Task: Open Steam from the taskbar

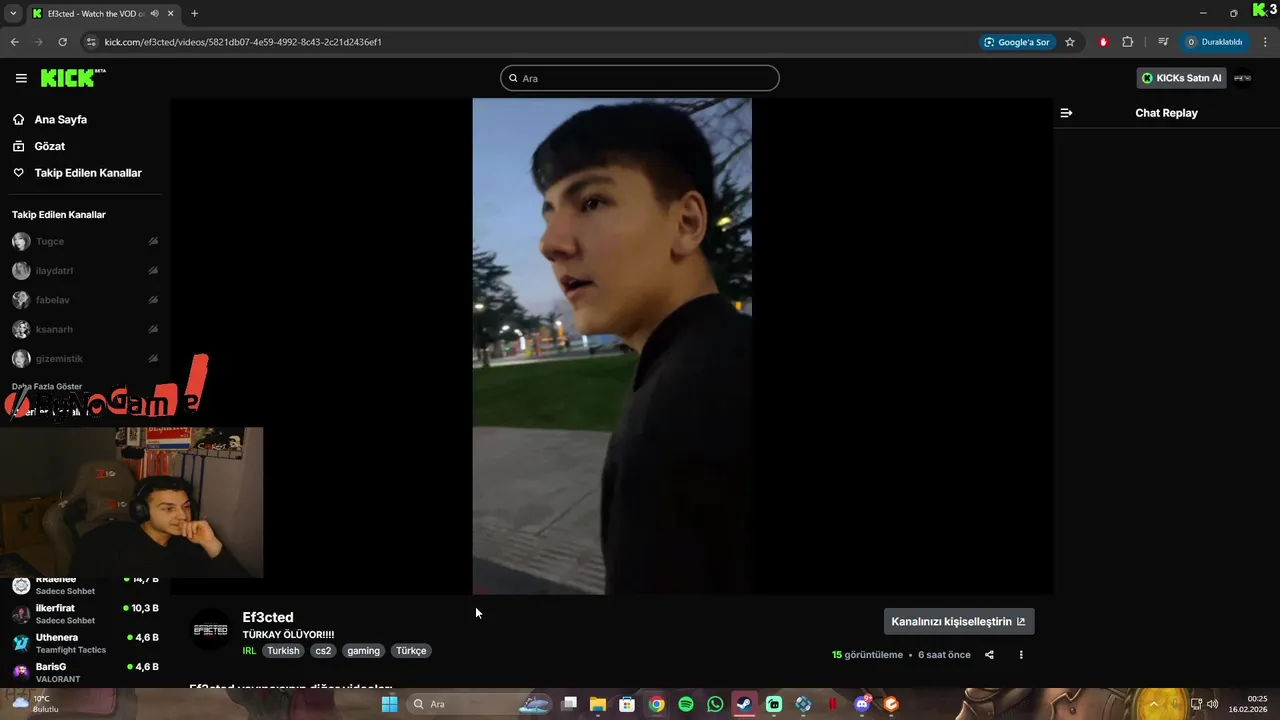Action: pos(744,704)
